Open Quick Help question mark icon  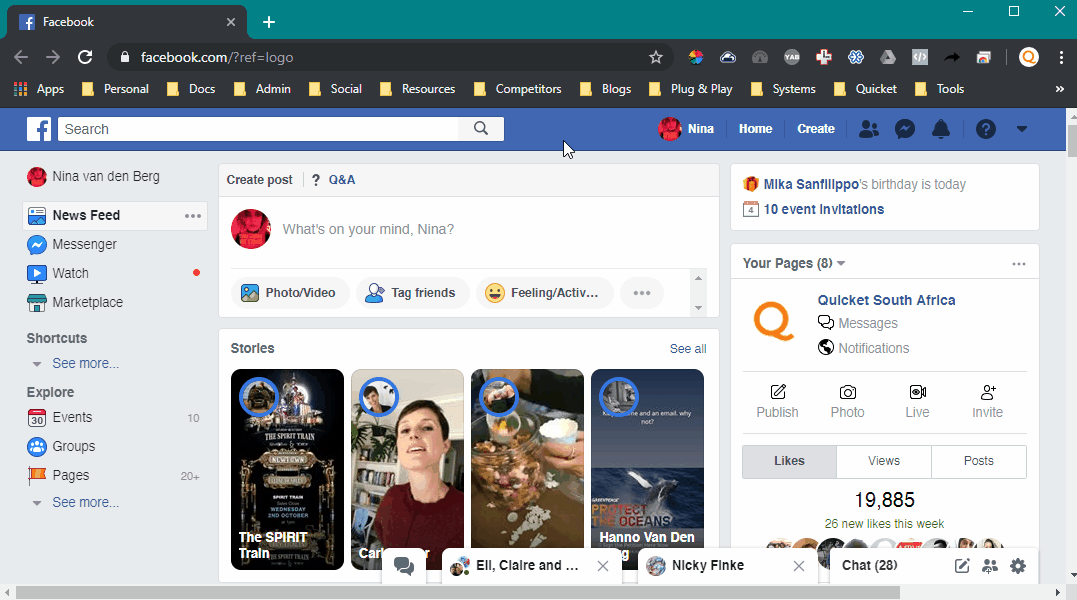point(986,129)
